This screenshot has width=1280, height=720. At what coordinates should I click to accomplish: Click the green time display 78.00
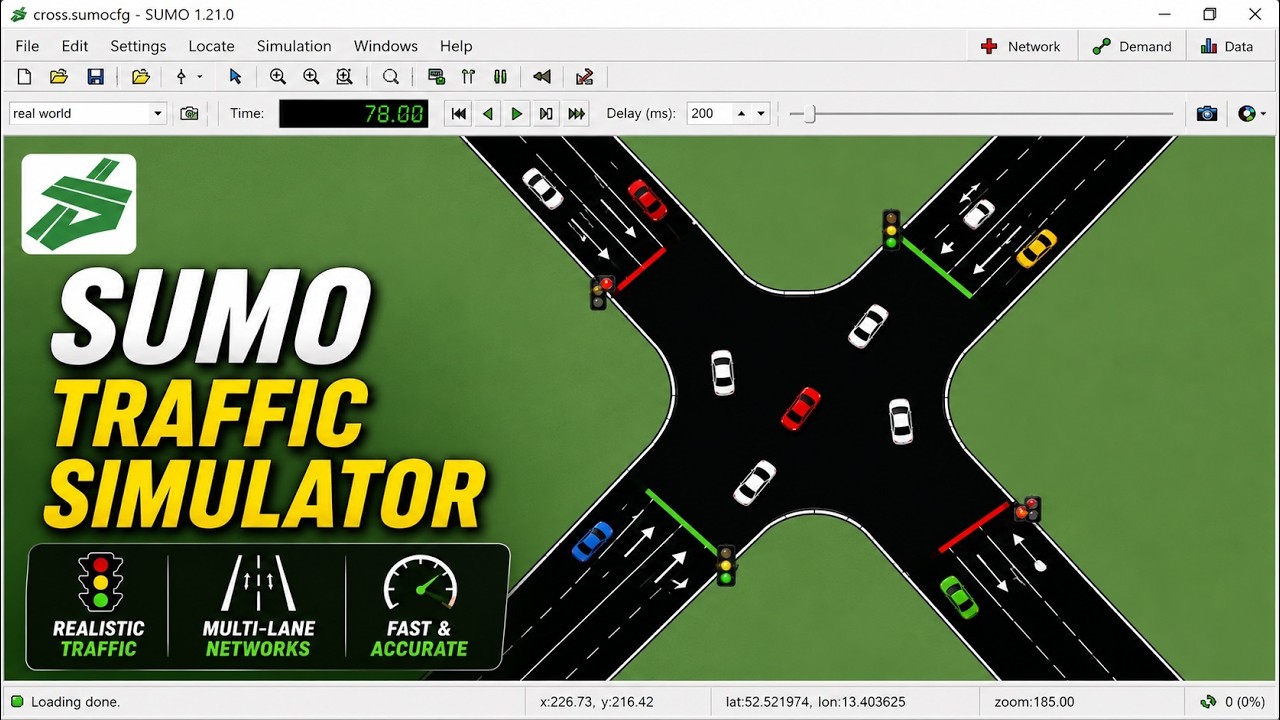354,113
